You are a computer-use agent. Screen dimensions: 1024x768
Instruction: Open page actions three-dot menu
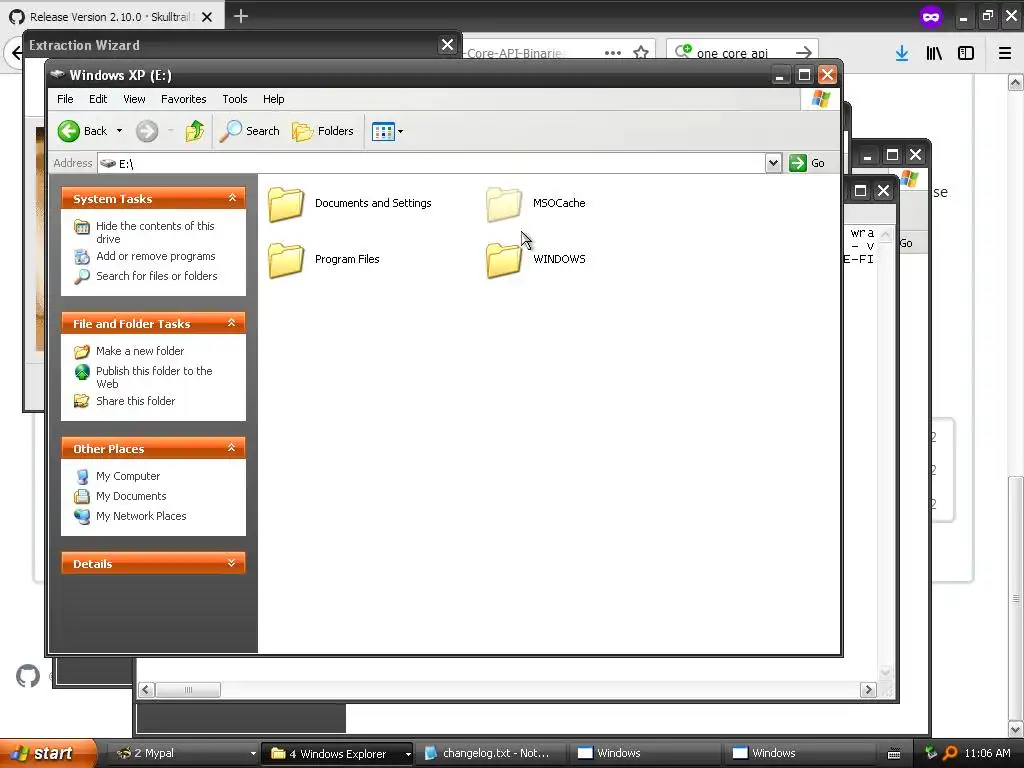(613, 52)
